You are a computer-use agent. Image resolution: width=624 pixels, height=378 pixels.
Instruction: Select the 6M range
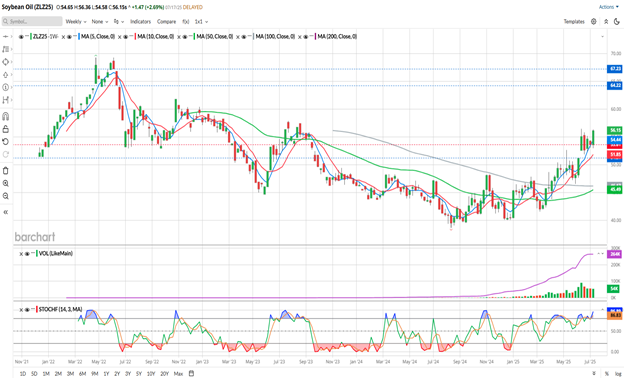coord(82,374)
